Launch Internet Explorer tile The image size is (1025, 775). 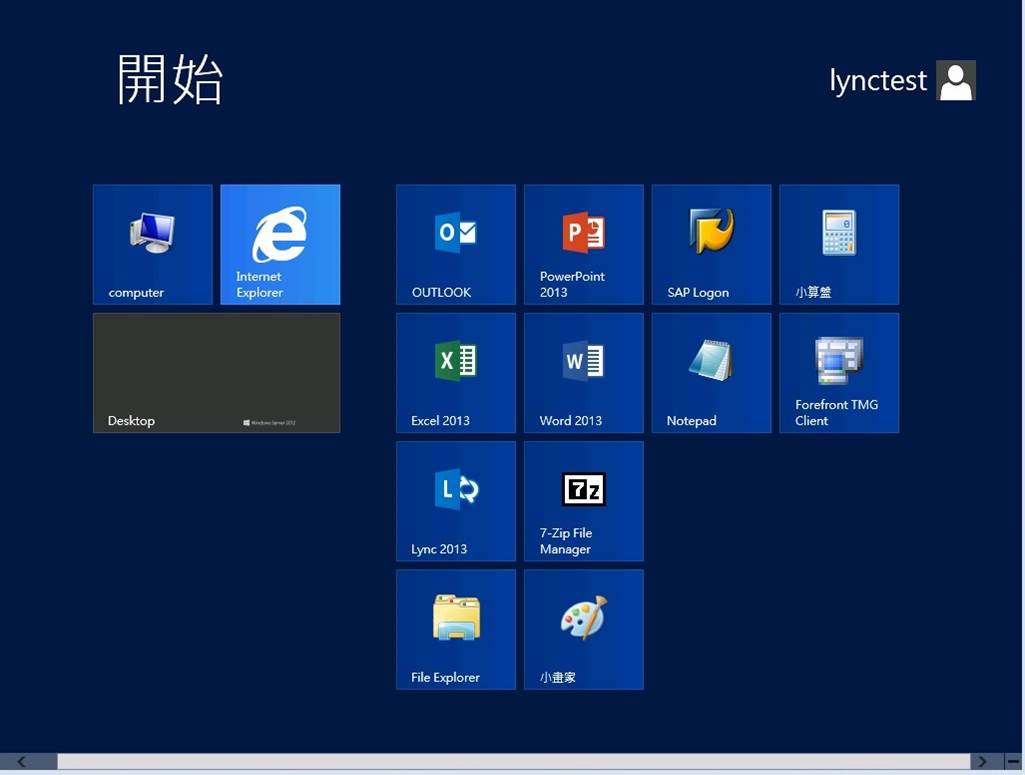280,244
